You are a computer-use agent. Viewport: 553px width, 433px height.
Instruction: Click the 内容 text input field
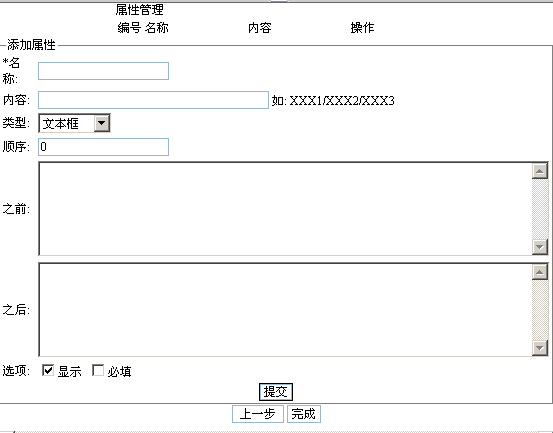(153, 100)
